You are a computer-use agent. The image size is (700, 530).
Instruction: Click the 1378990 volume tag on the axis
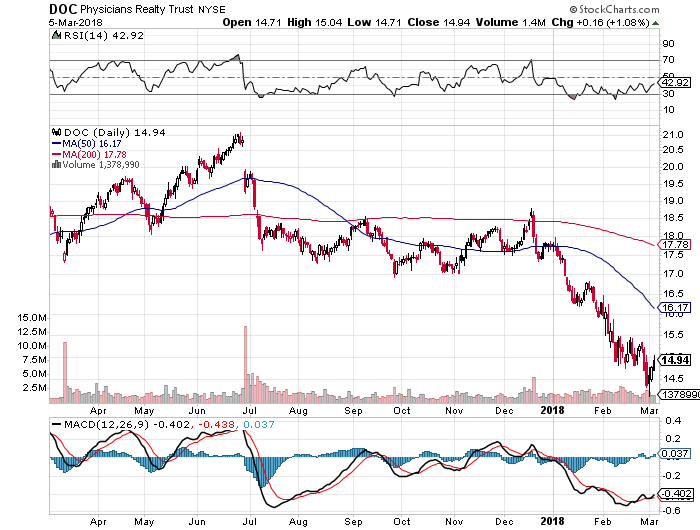[680, 395]
